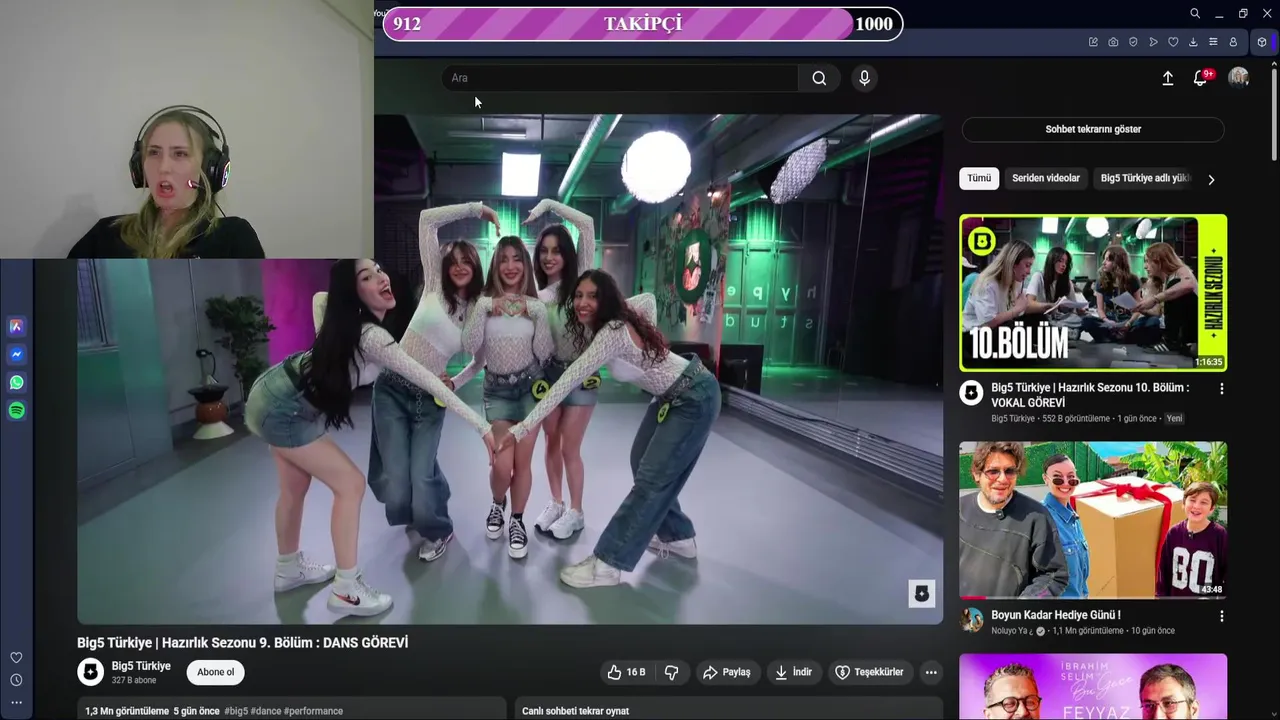Click the #performance hashtag
Screen dimensions: 1280x720
tap(313, 711)
